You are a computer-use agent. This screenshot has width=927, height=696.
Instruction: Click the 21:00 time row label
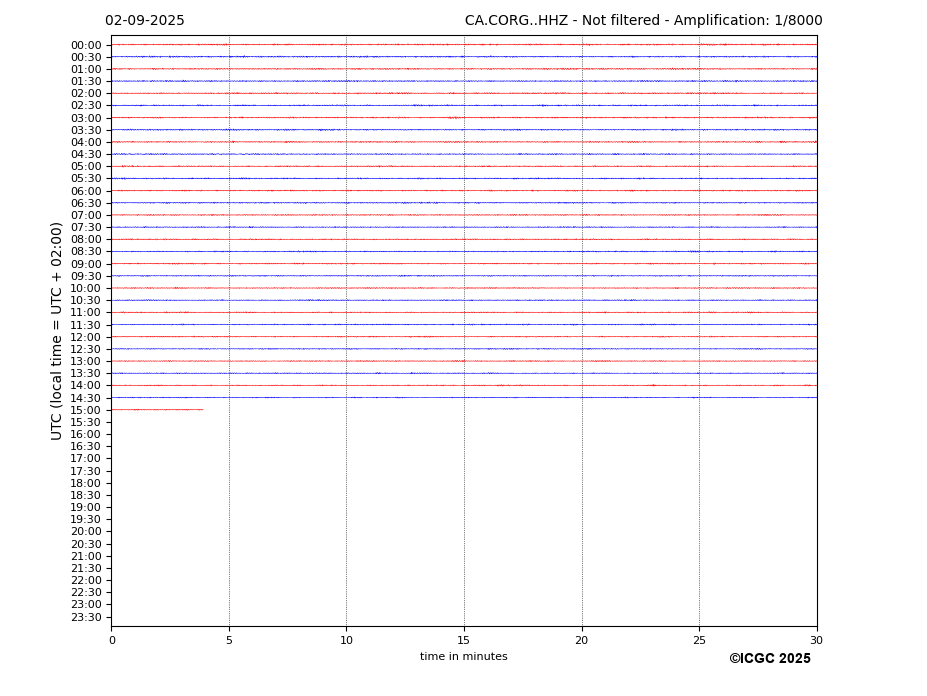click(x=86, y=556)
